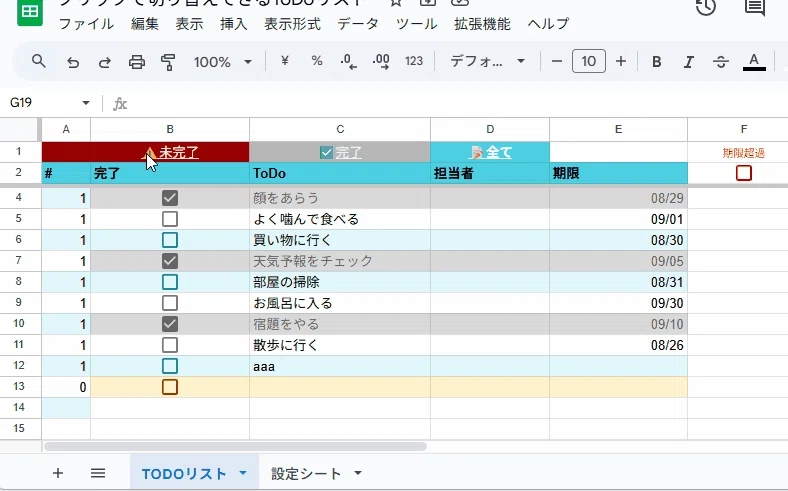The image size is (788, 491).
Task: Open the 設定シート tab menu arrow
Action: coord(358,473)
